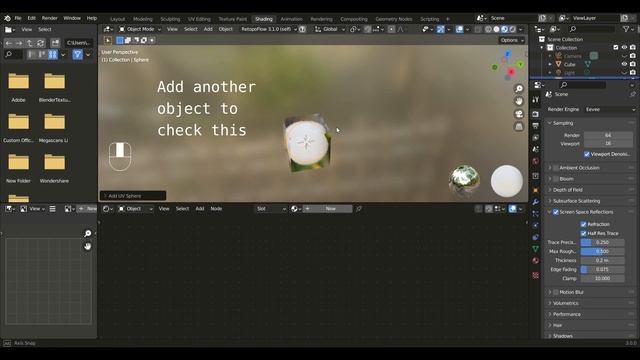Open the shader editor Node menu
Viewport: 640px width, 360px height.
[x=216, y=209]
